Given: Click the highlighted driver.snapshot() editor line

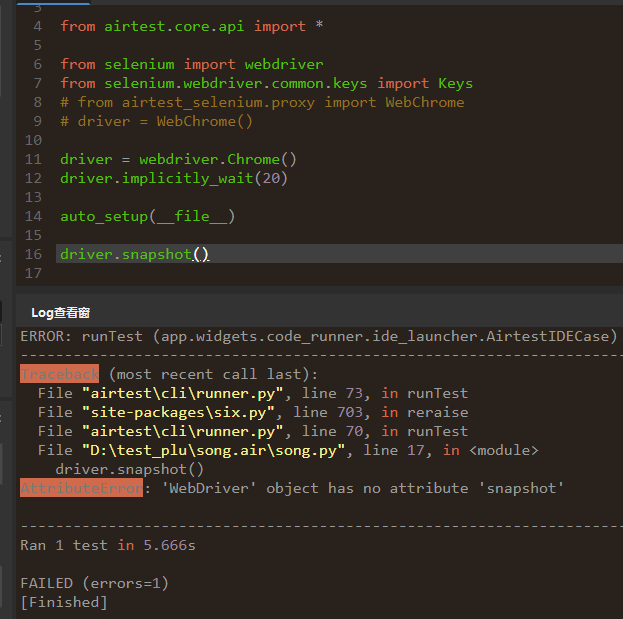Looking at the screenshot, I should point(339,253).
